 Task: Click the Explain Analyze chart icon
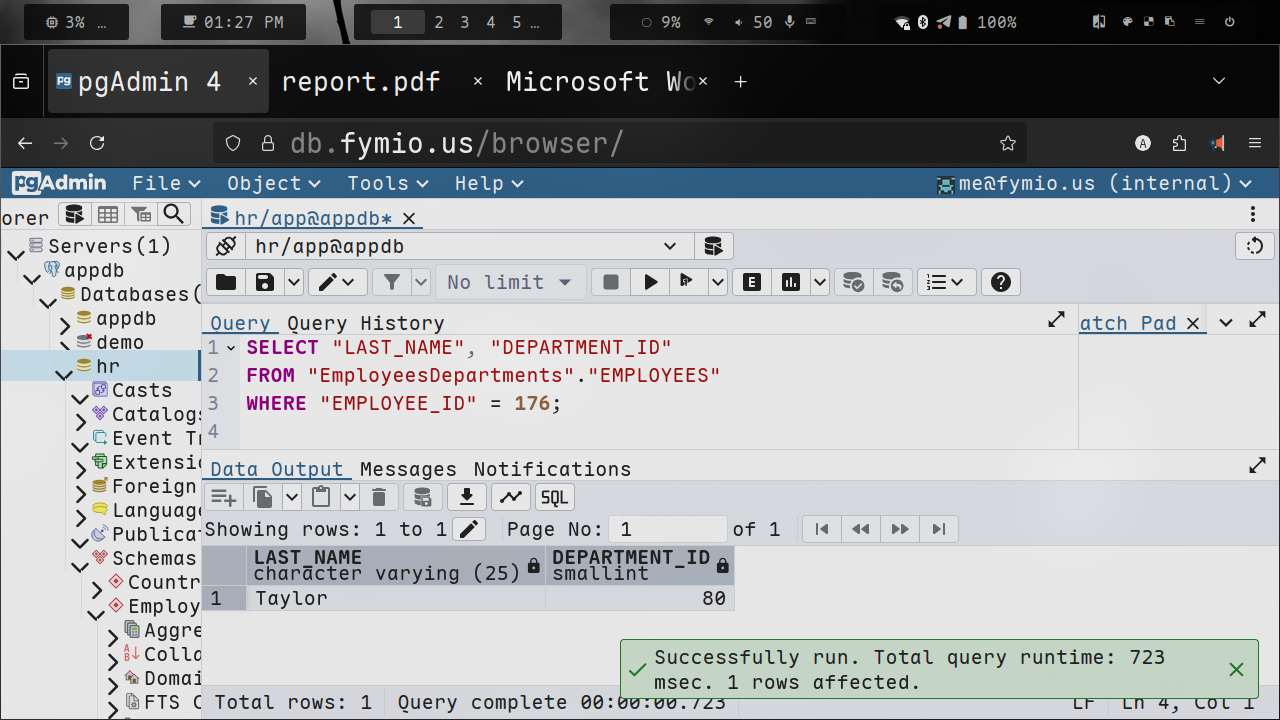coord(791,282)
